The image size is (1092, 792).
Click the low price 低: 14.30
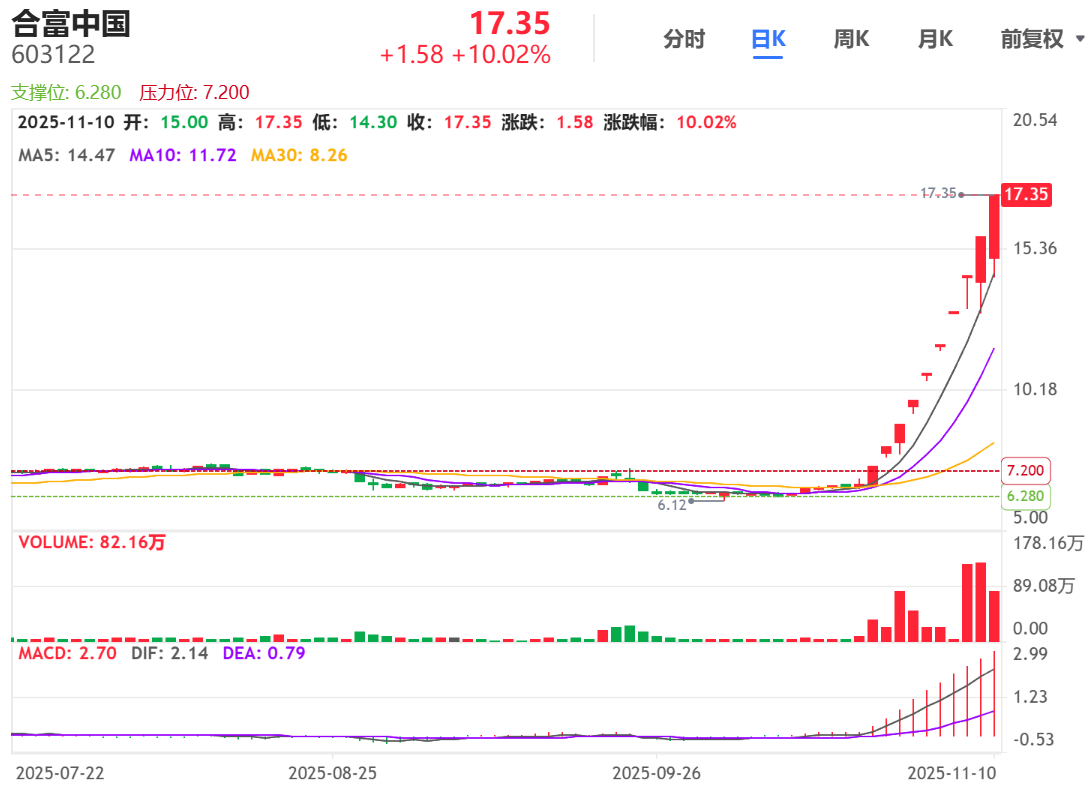[x=354, y=123]
